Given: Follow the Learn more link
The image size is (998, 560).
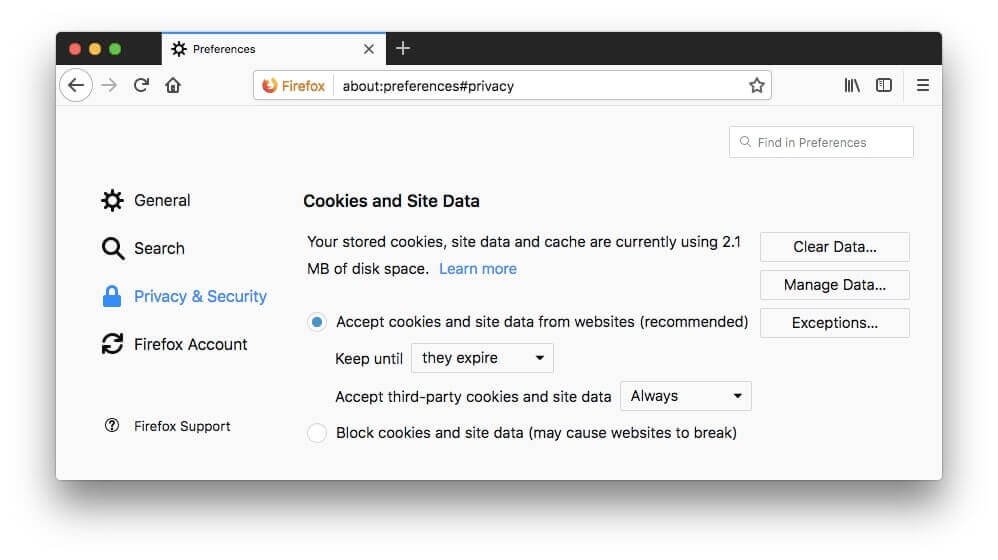Looking at the screenshot, I should point(478,269).
